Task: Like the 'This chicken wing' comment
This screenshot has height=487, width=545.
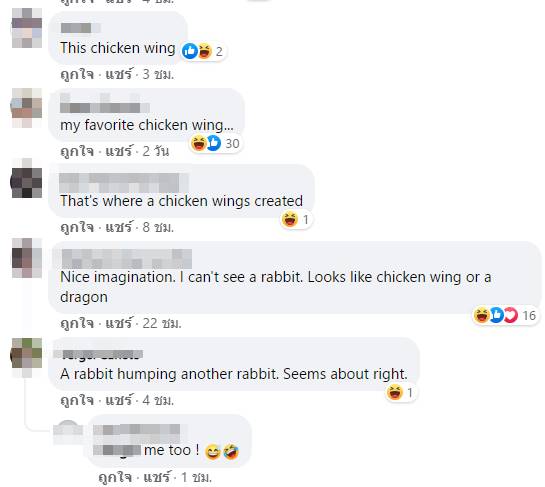Action: pyautogui.click(x=77, y=74)
